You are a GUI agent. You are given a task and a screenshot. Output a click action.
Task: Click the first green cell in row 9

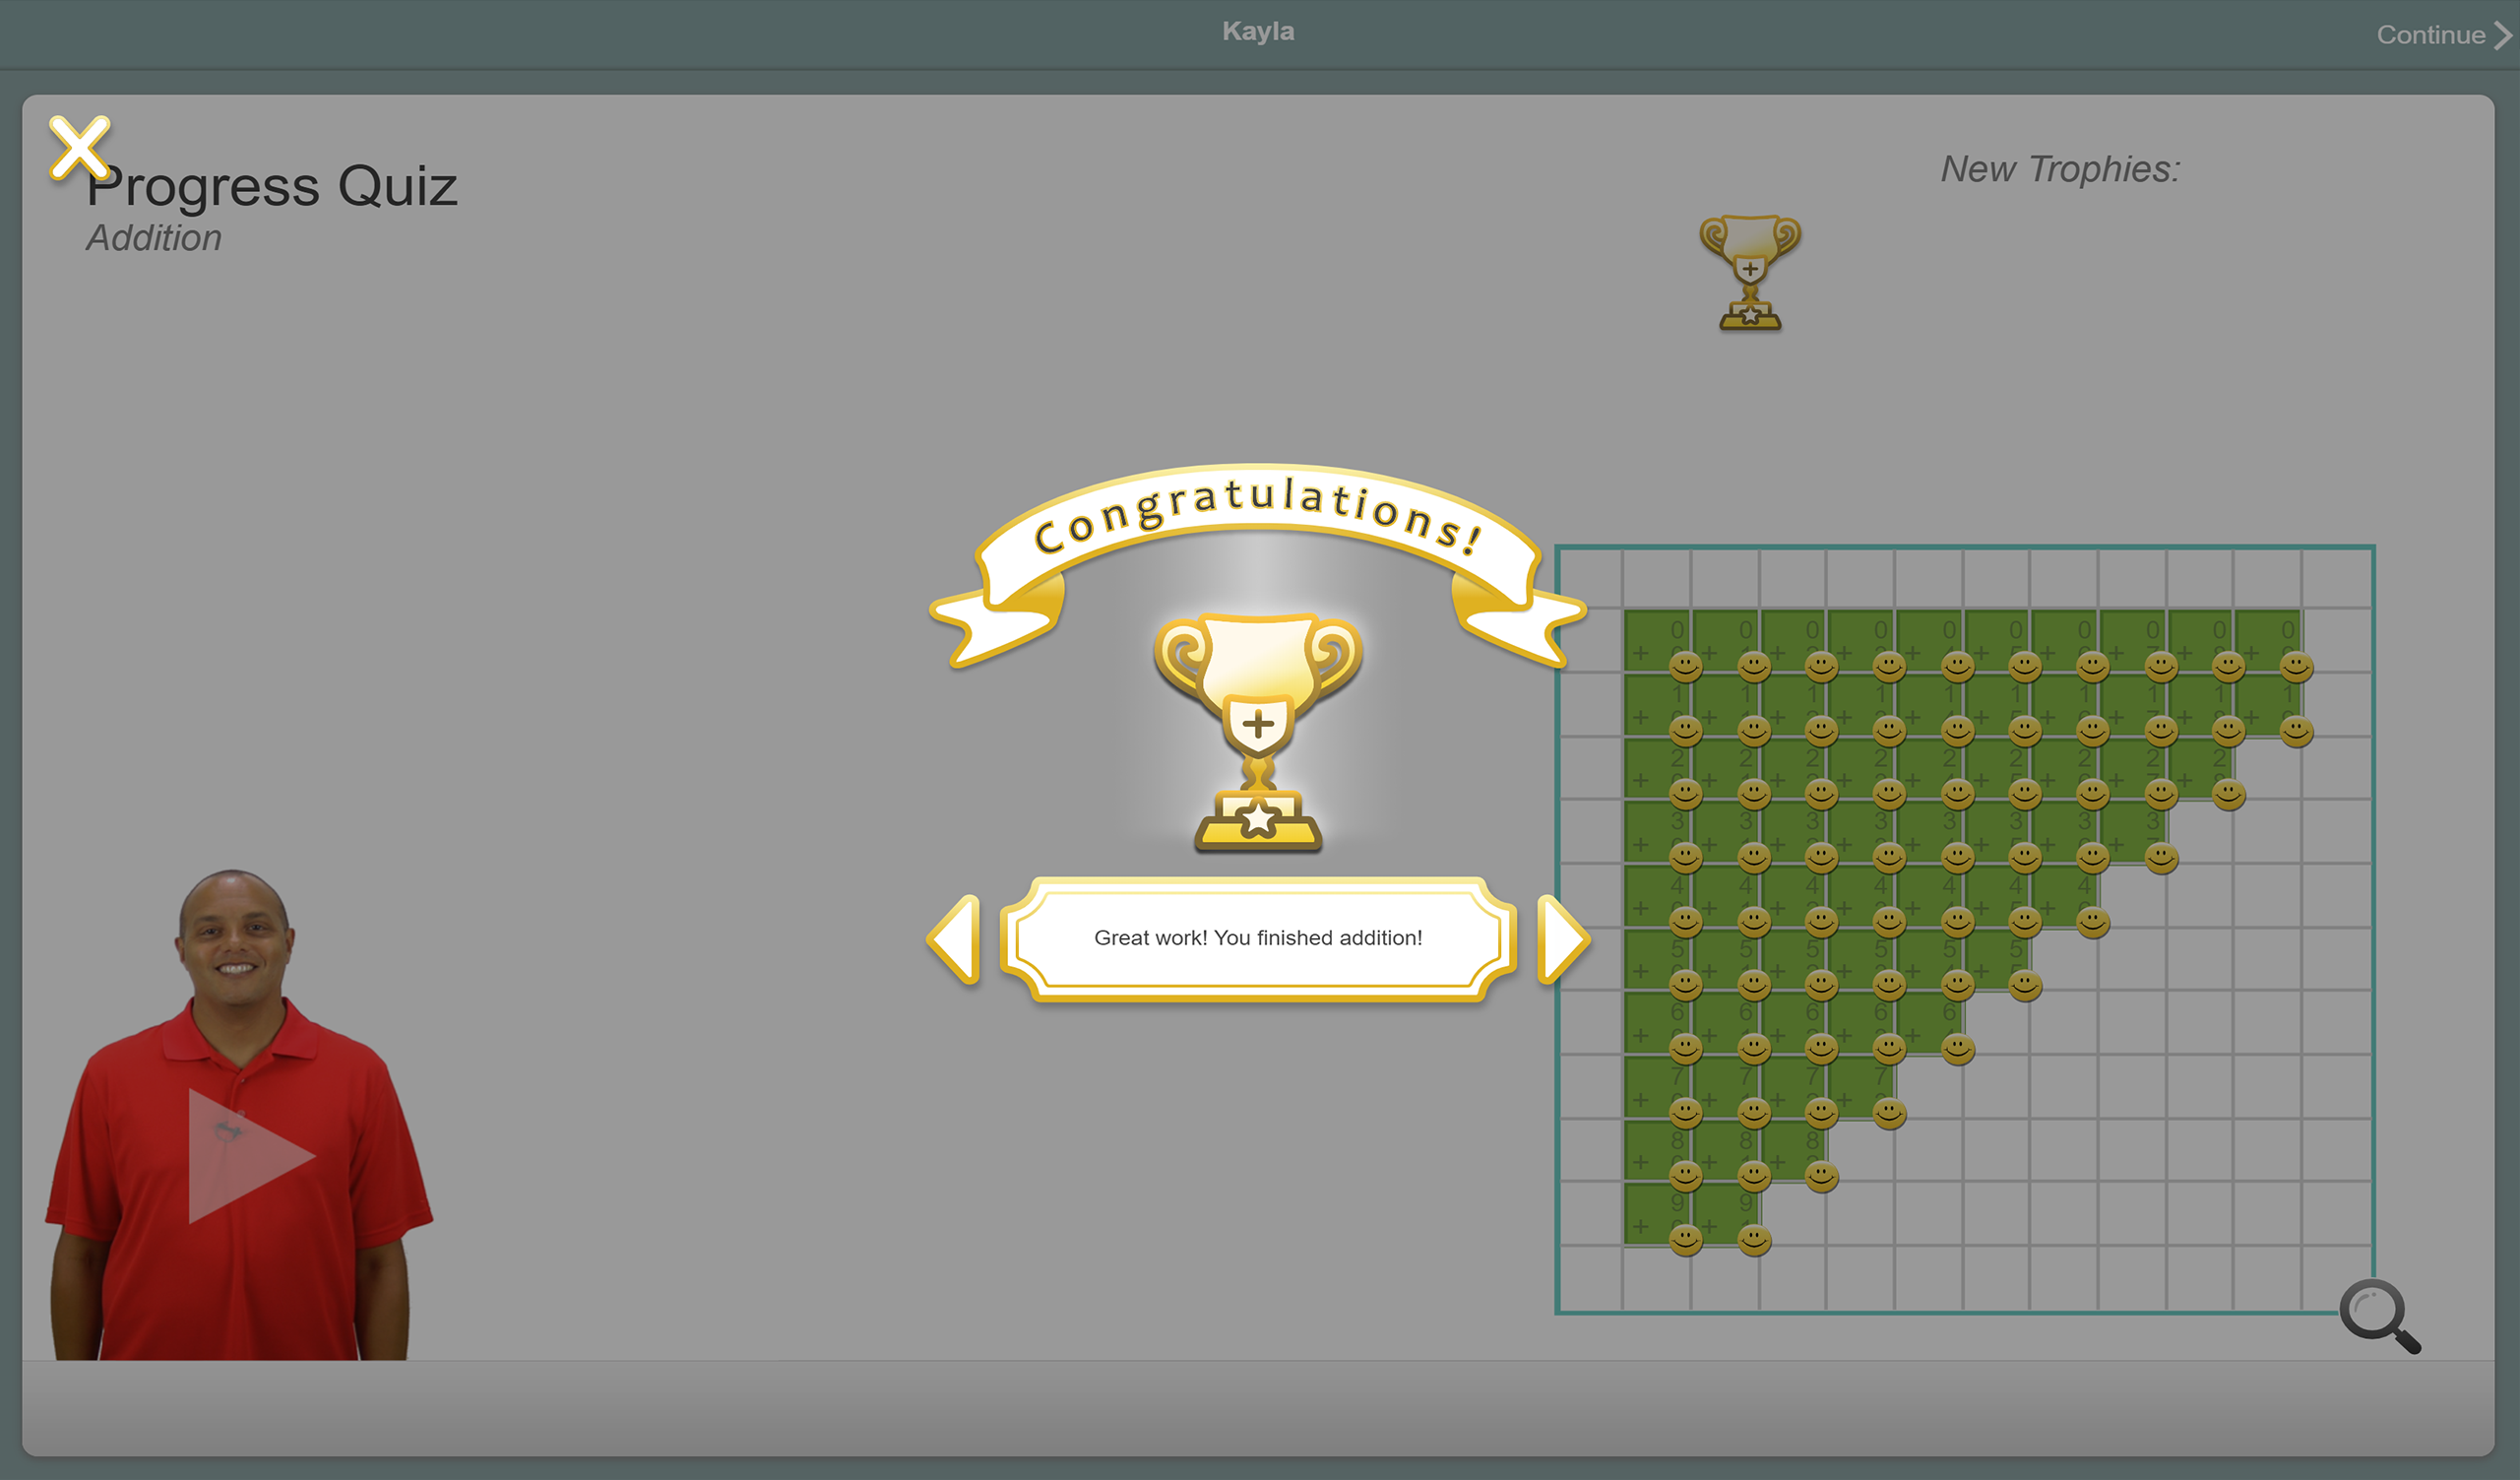[1657, 1212]
